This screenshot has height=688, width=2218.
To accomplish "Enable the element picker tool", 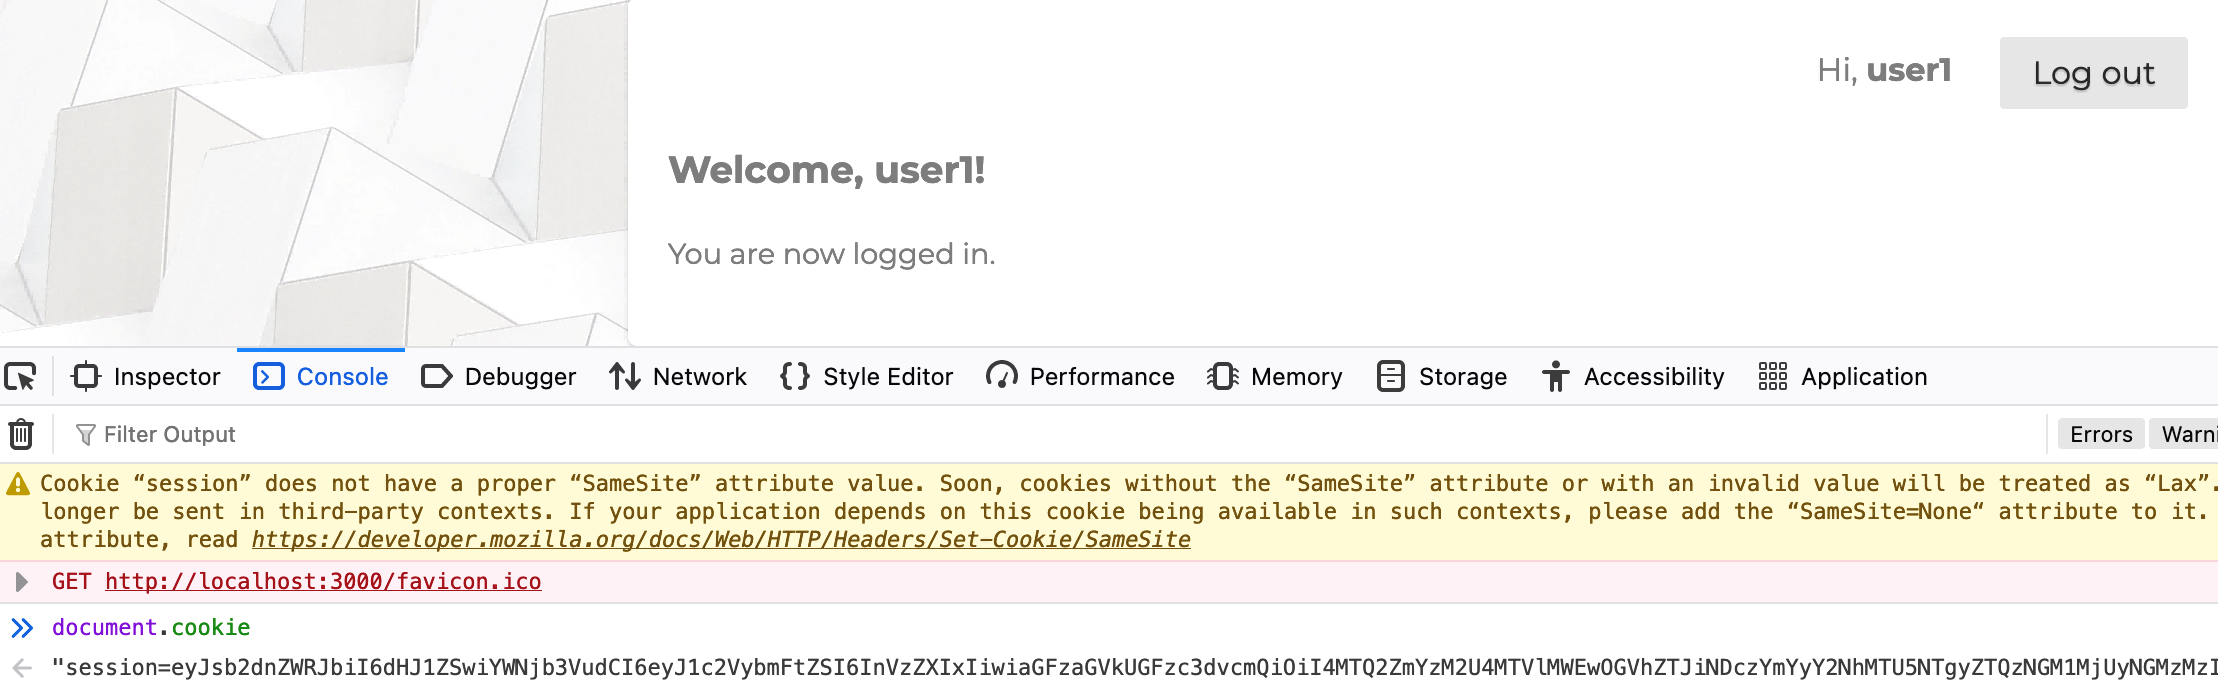I will [21, 377].
